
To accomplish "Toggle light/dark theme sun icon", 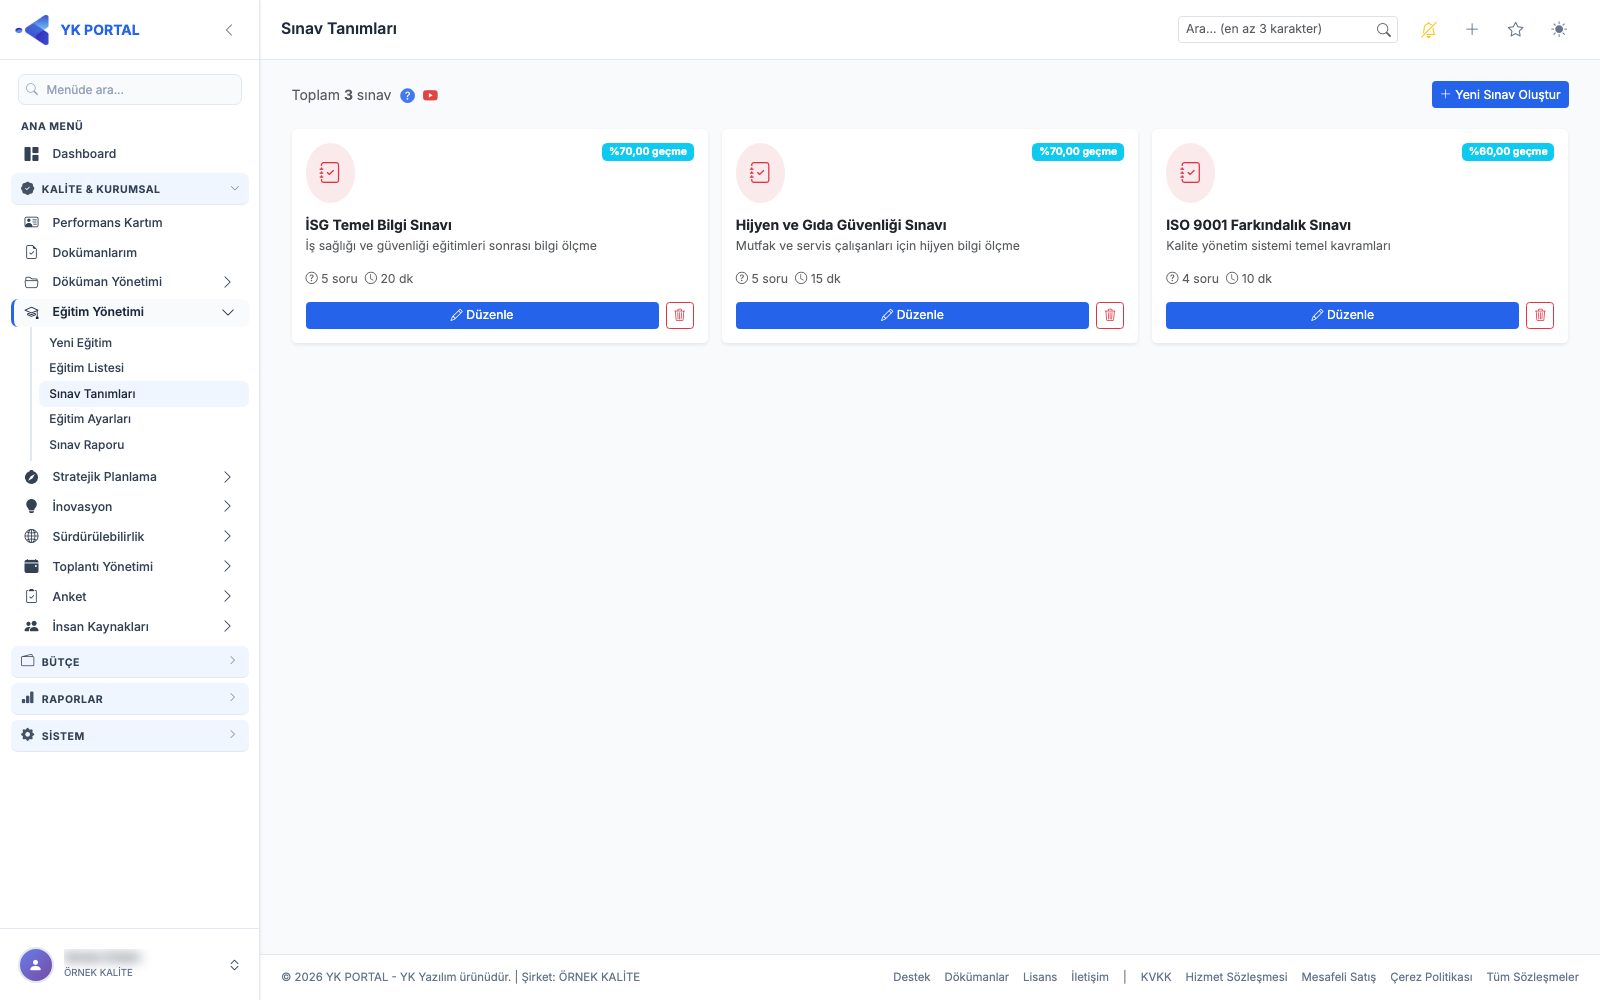I will coord(1559,30).
